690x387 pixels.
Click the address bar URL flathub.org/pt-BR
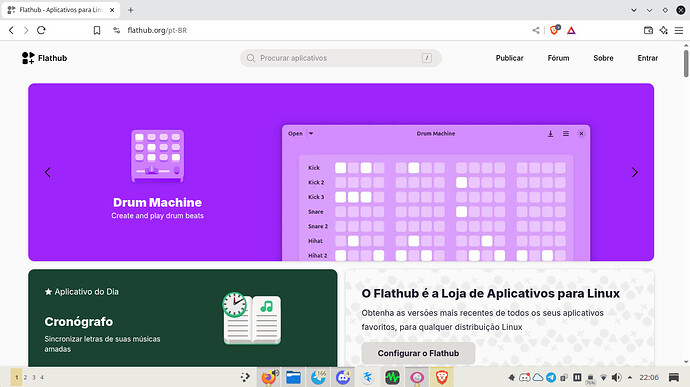[157, 30]
